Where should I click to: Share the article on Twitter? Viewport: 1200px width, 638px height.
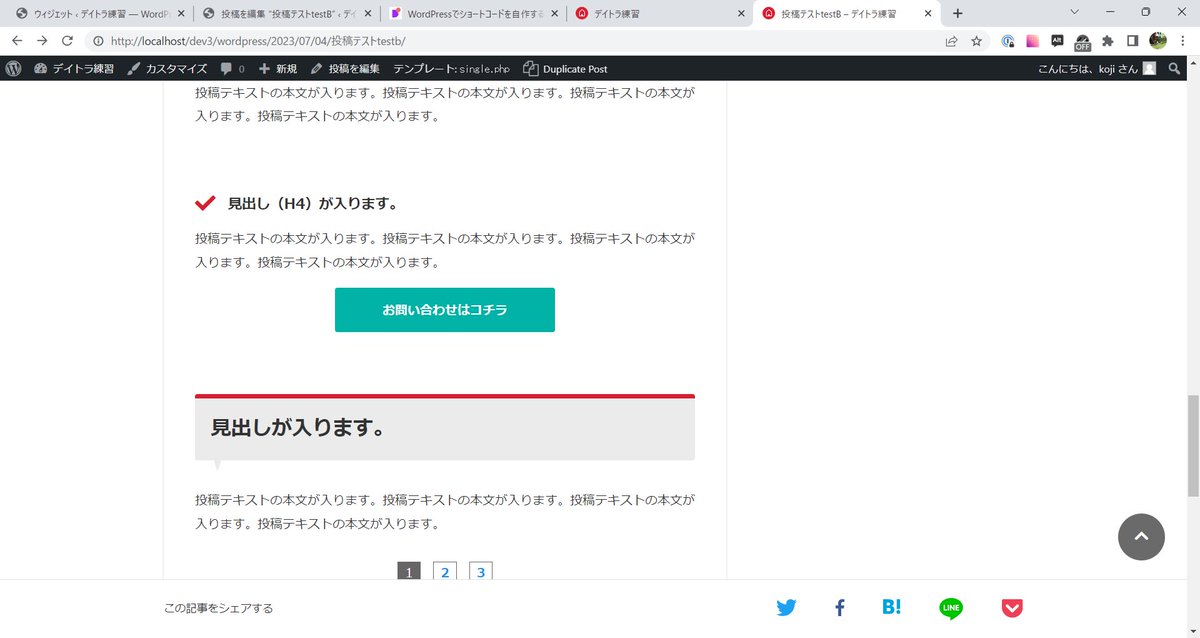[x=786, y=607]
